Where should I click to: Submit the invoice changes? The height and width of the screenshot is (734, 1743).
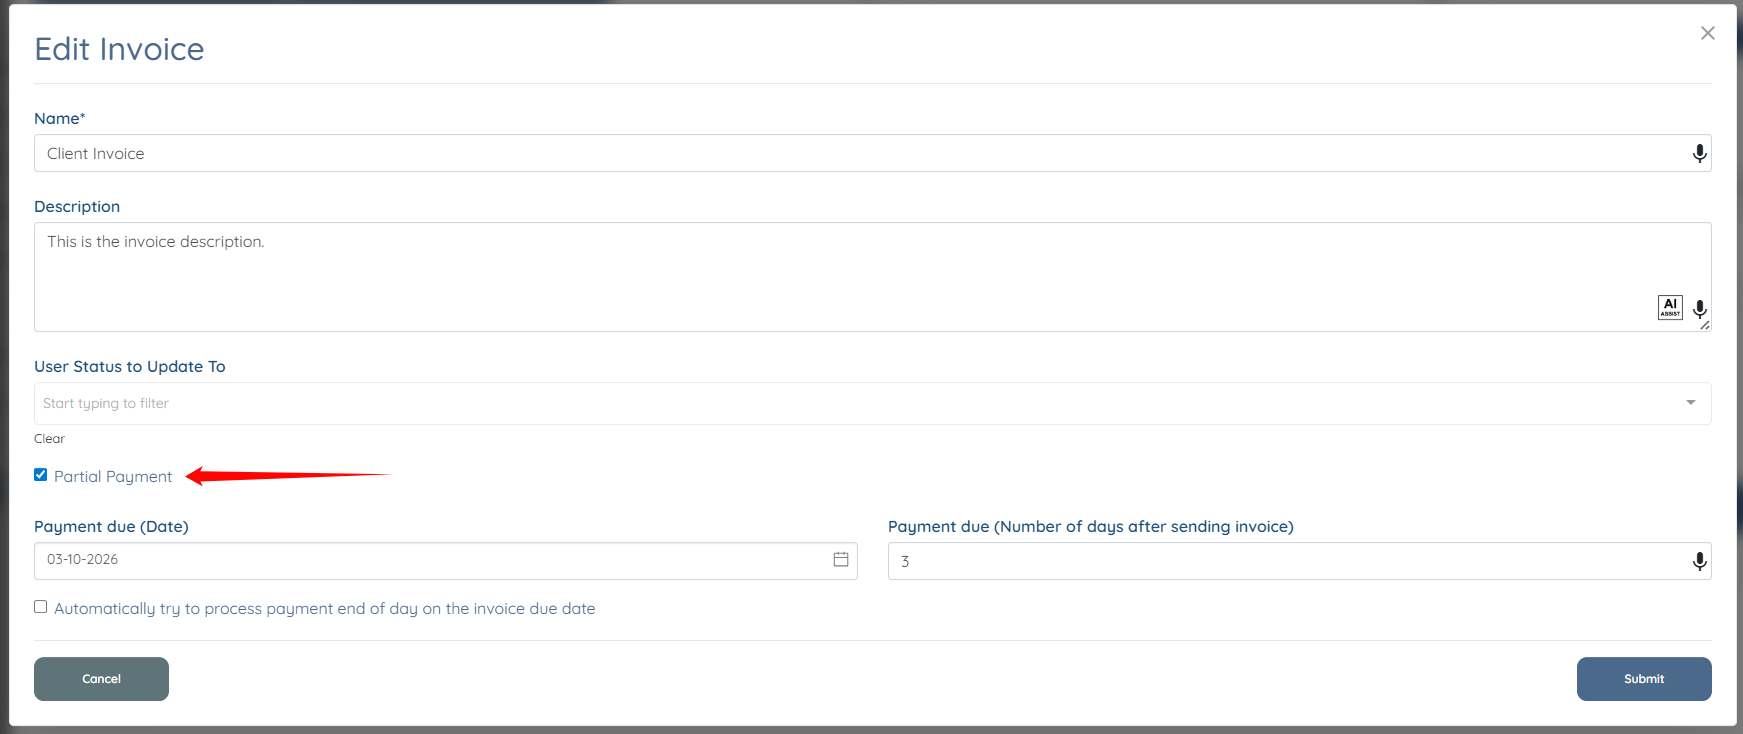click(x=1643, y=679)
